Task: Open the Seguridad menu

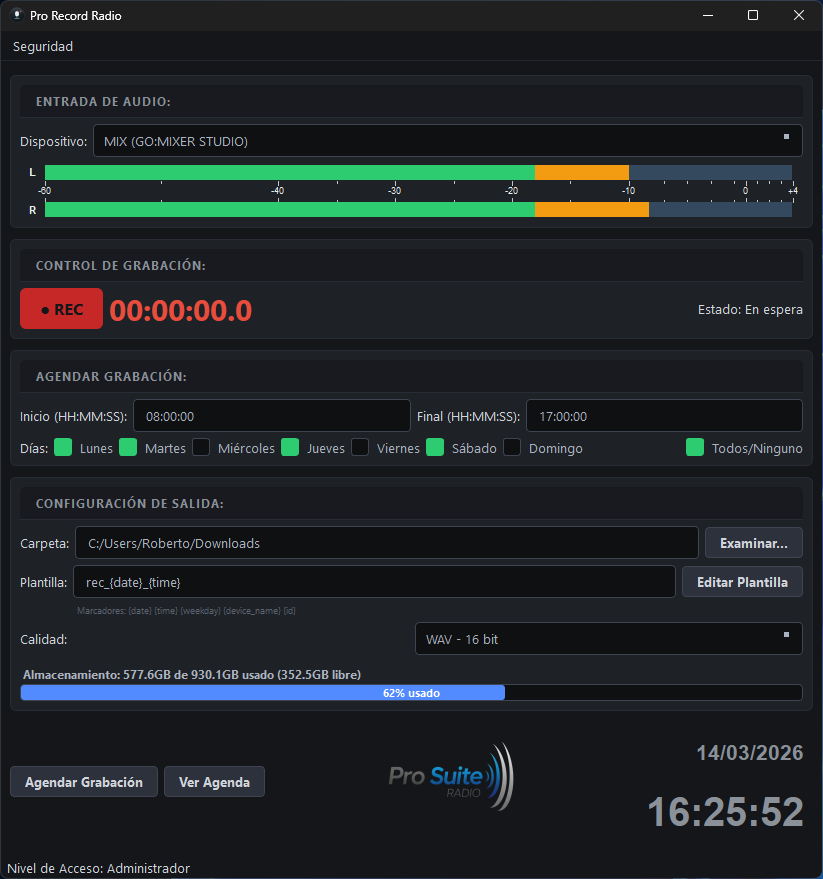Action: click(x=43, y=46)
